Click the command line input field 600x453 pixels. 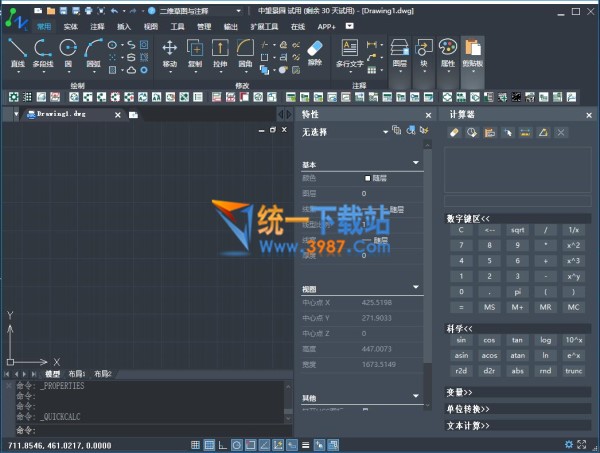(153, 430)
